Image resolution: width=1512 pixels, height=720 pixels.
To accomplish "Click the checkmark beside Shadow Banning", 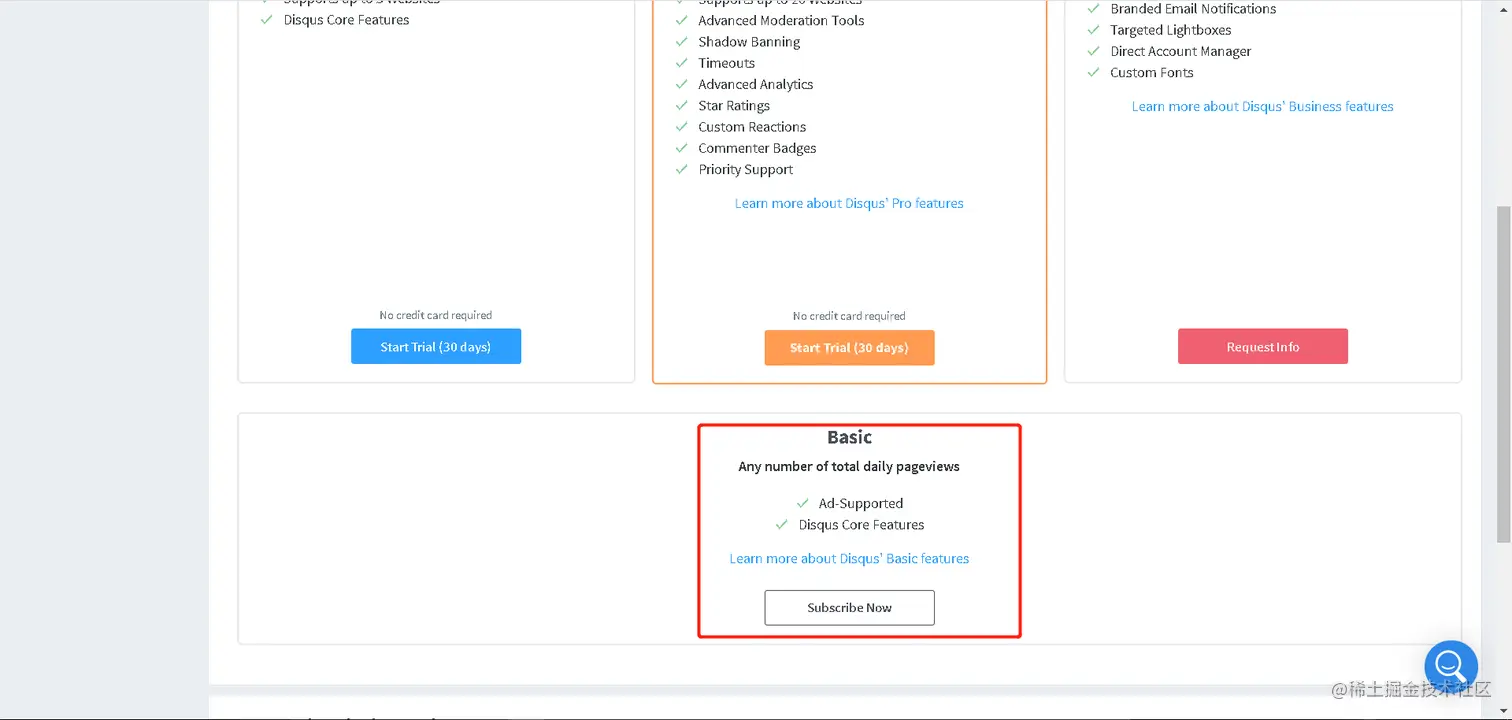I will pos(681,42).
